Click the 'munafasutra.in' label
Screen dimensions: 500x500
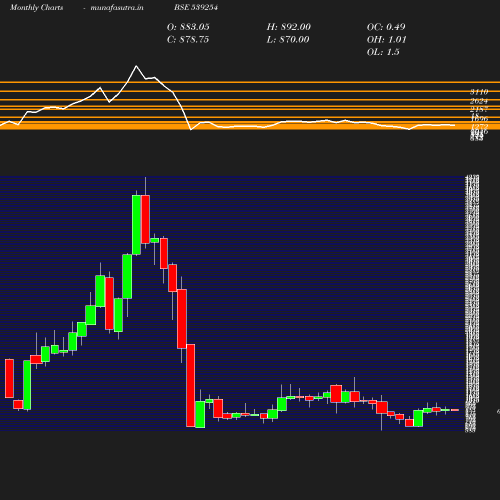(x=117, y=7)
